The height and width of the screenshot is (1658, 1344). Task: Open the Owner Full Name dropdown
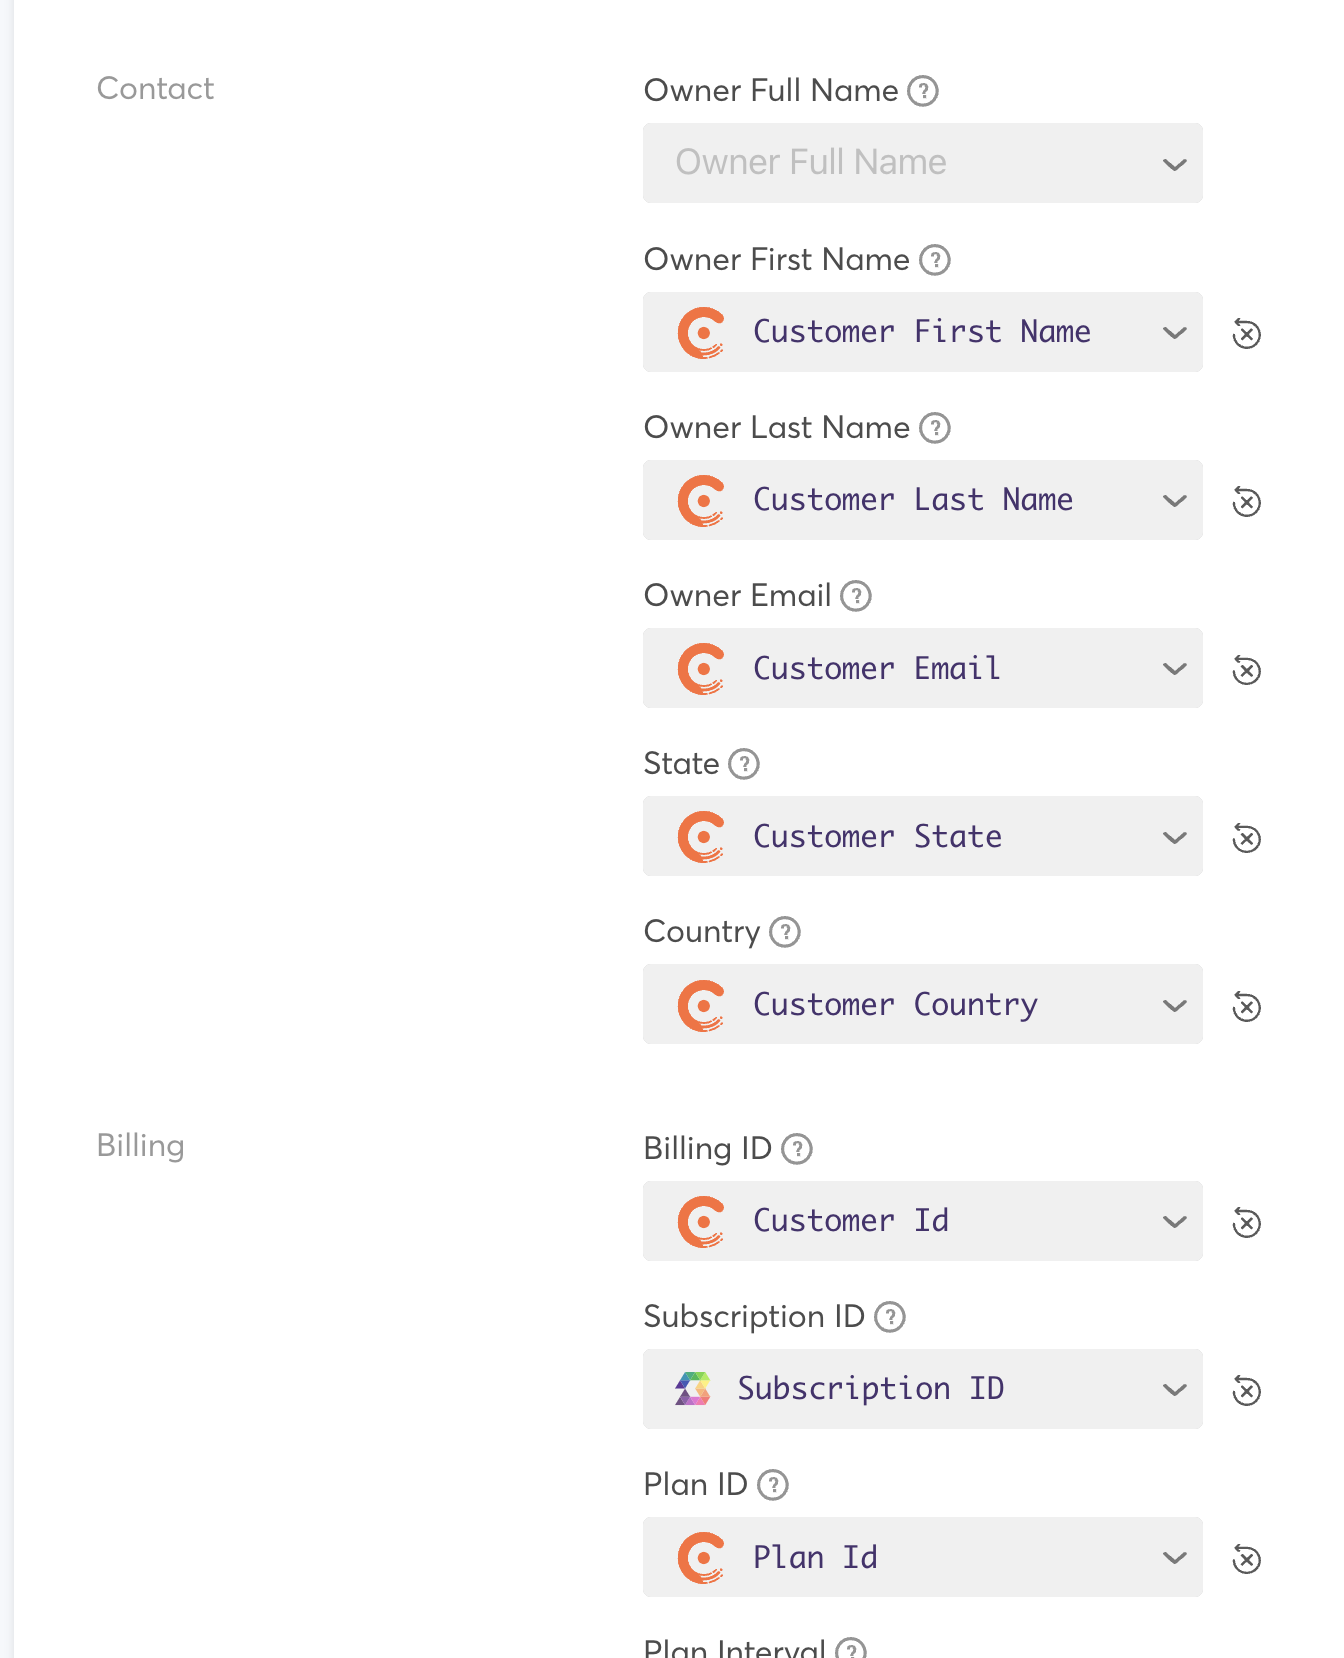pyautogui.click(x=922, y=163)
